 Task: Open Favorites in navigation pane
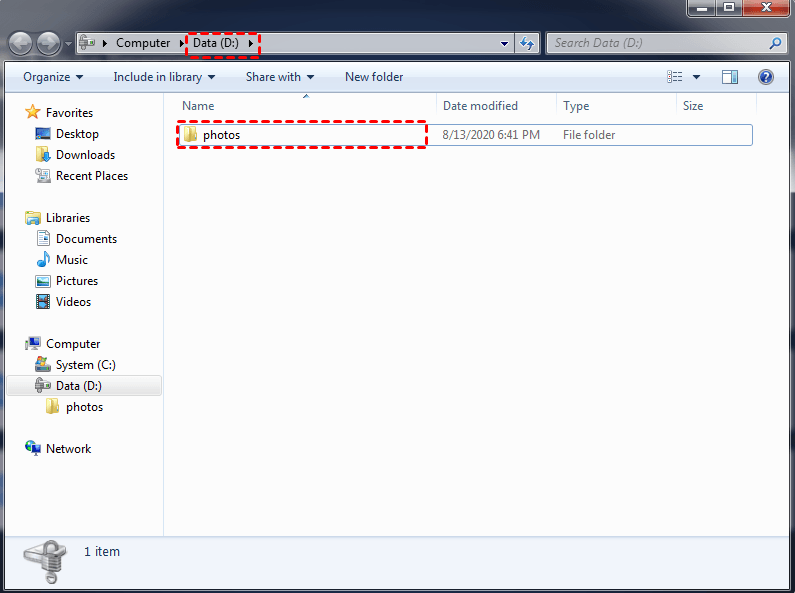pyautogui.click(x=69, y=113)
